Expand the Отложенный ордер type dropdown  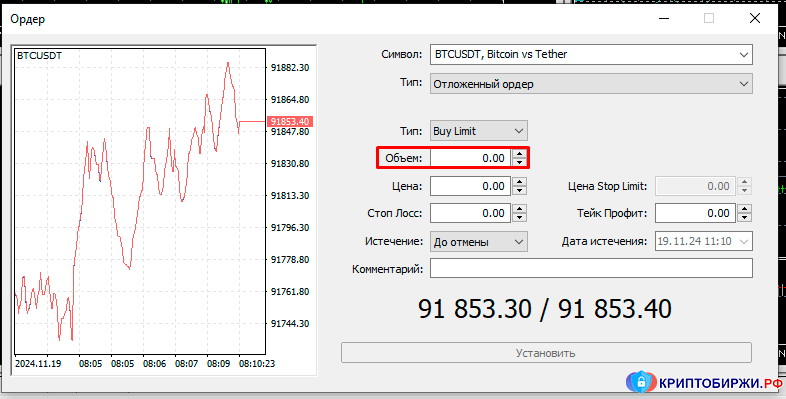[x=592, y=84]
